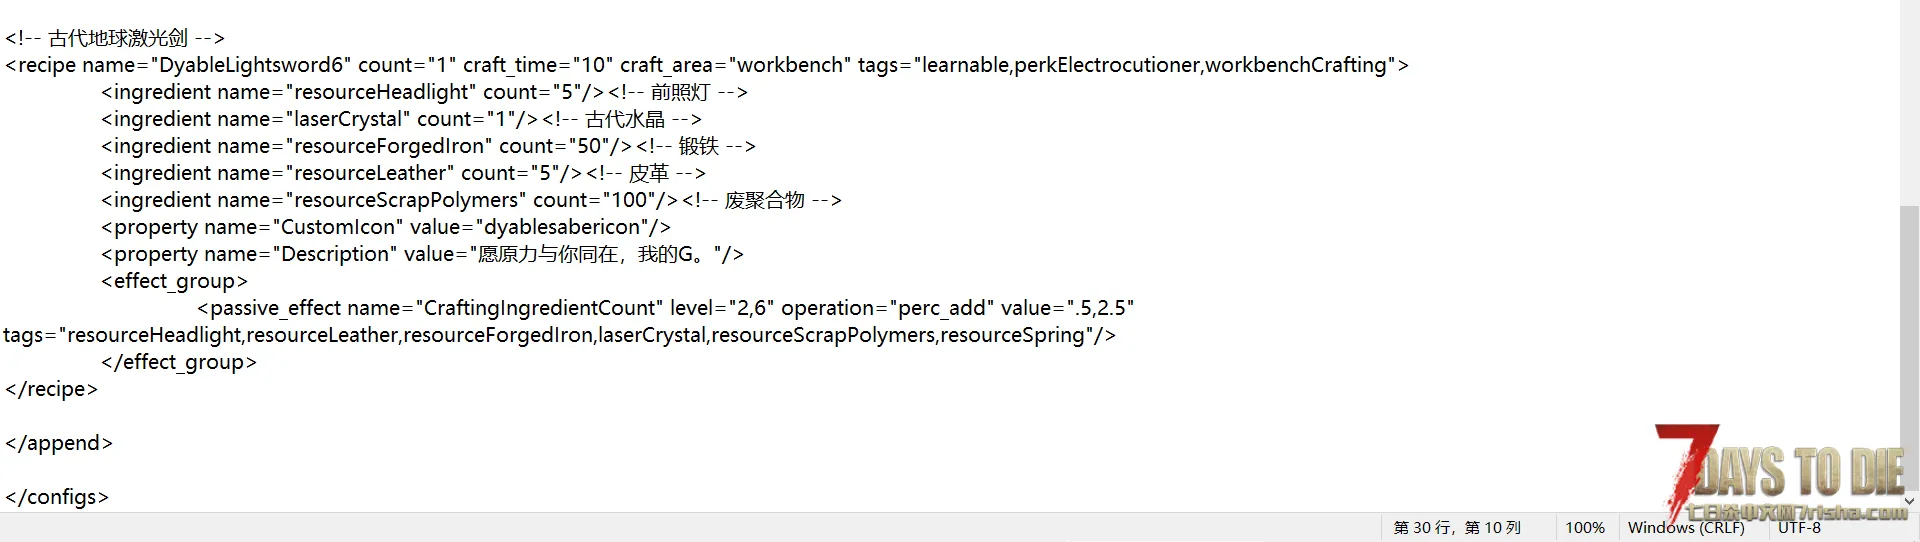Click the 100% zoom level in status bar
Viewport: 1920px width, 542px height.
(1585, 528)
